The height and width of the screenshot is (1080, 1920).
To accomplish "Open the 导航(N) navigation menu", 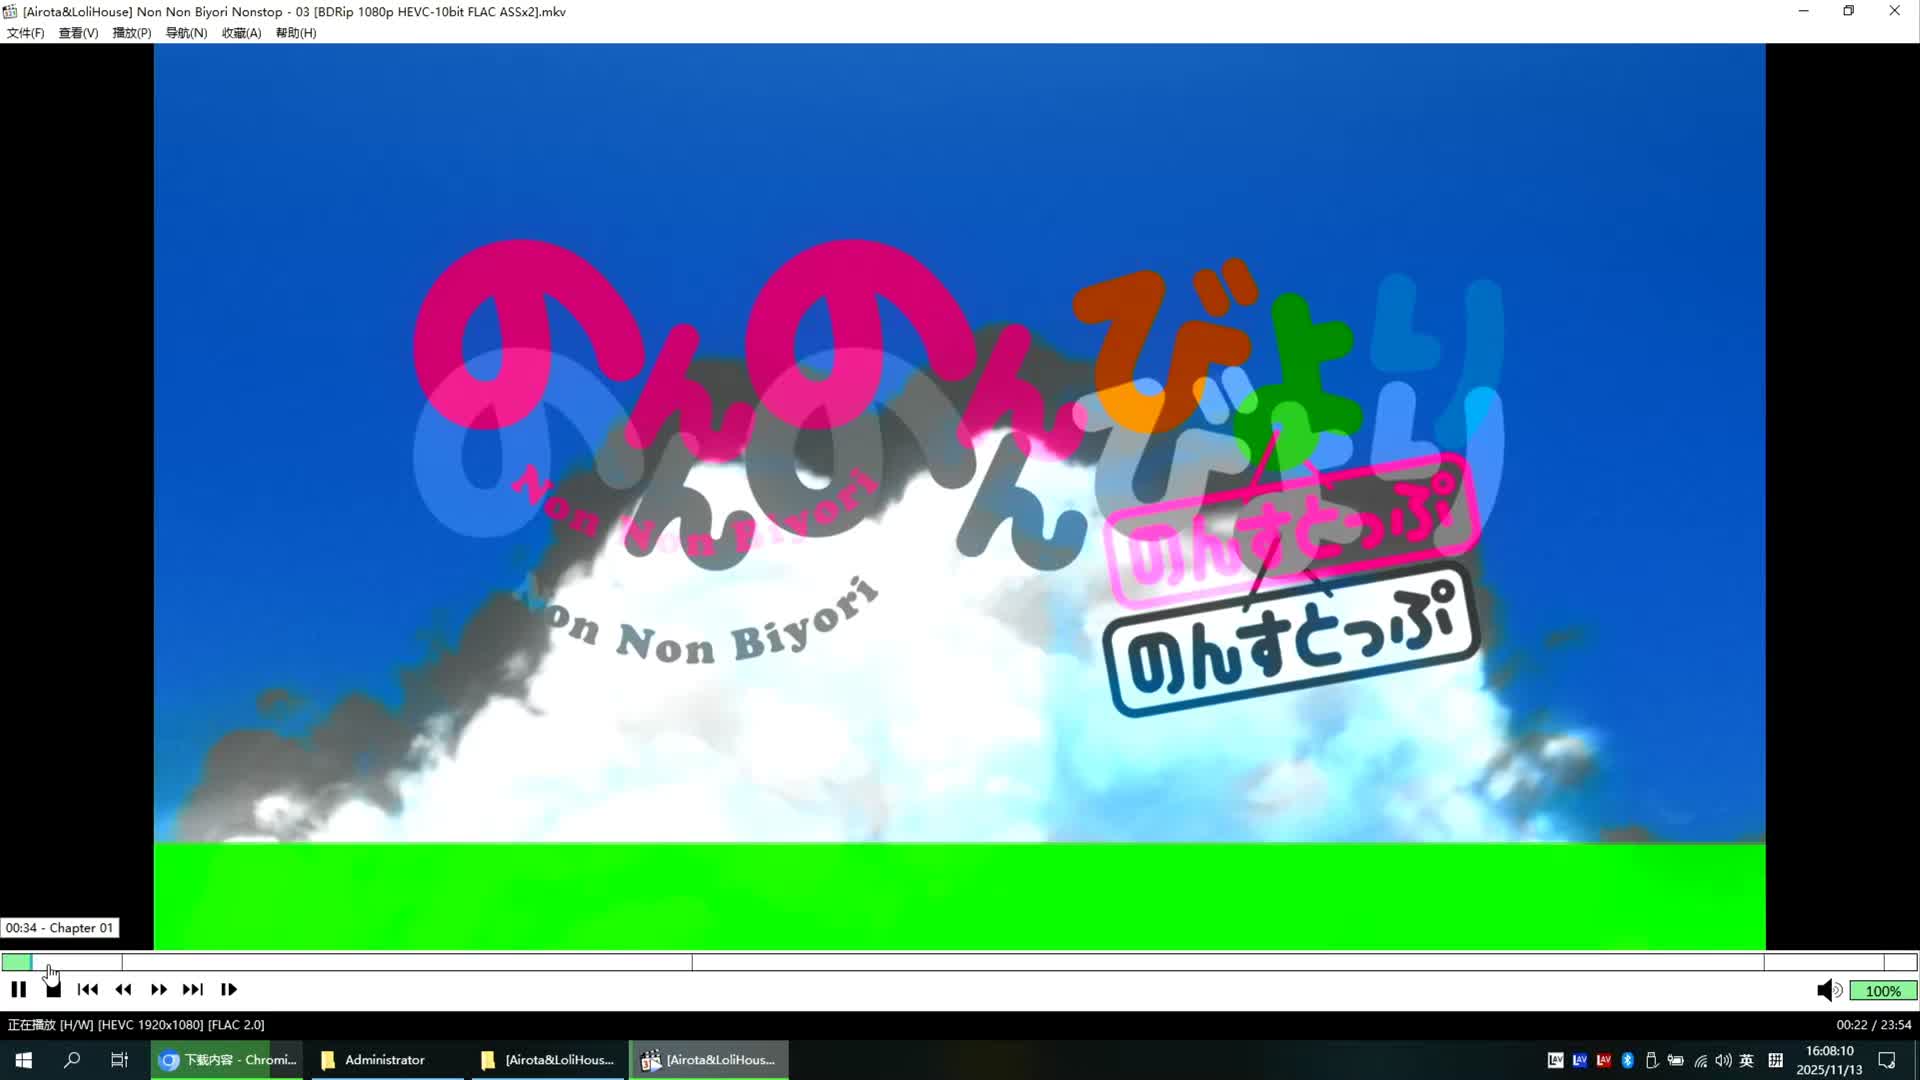I will coord(186,33).
